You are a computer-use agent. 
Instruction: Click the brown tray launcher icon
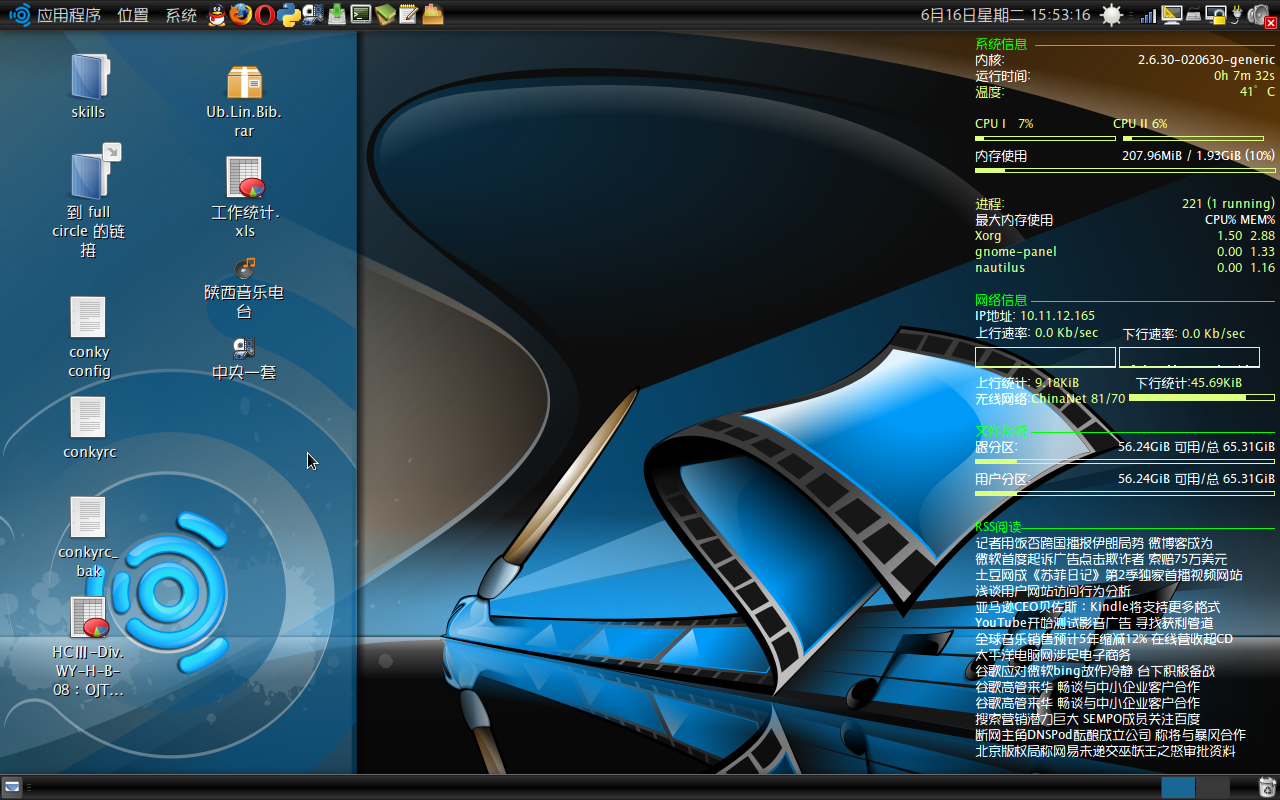[432, 15]
